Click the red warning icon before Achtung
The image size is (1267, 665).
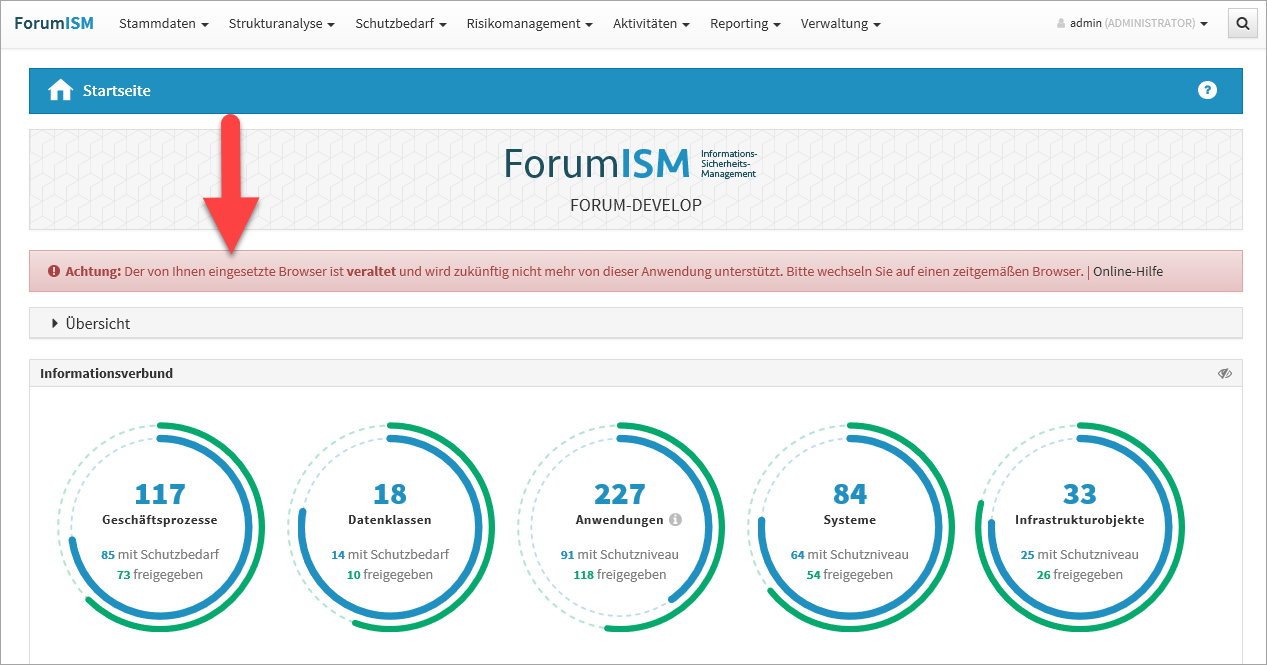pyautogui.click(x=54, y=271)
